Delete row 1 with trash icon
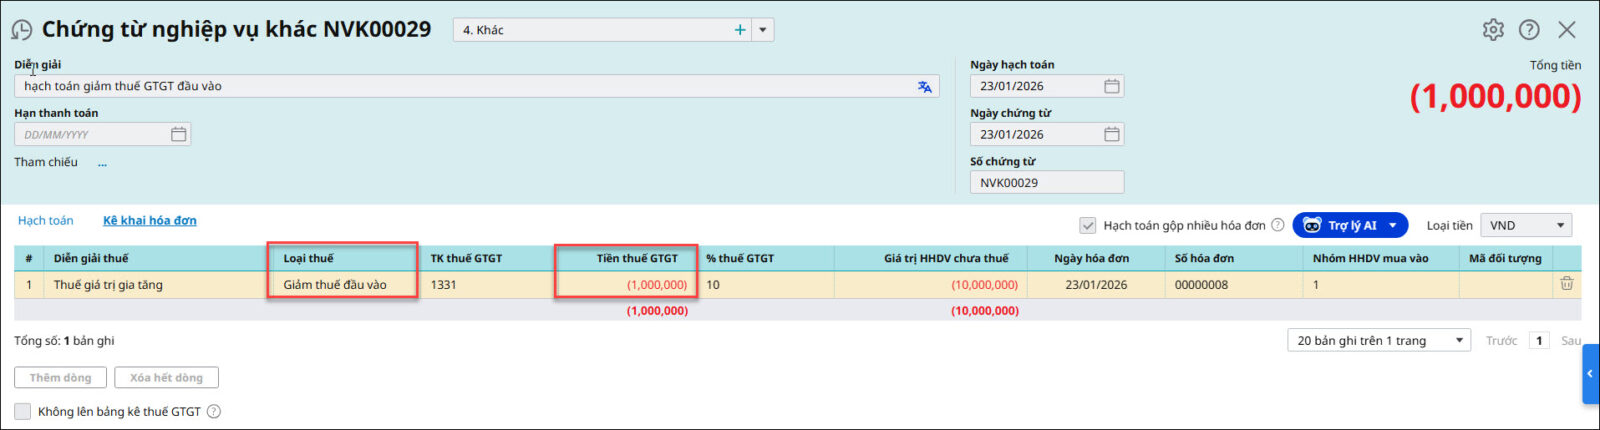This screenshot has width=1600, height=430. click(x=1566, y=284)
